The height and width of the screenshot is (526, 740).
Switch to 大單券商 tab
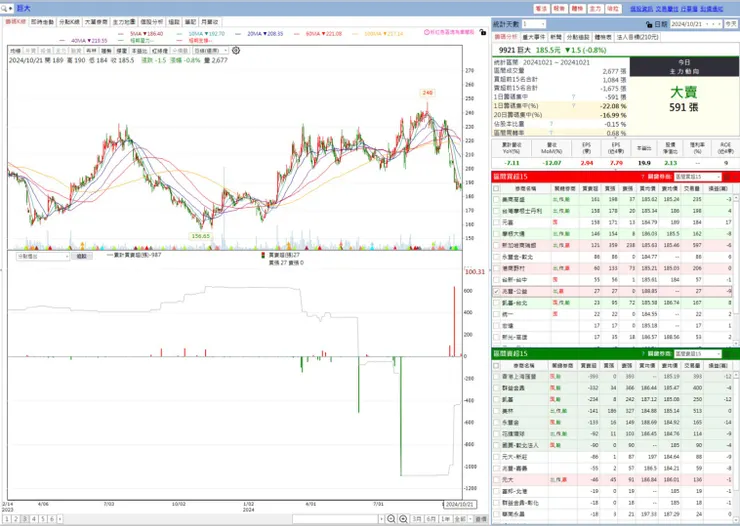[x=96, y=22]
